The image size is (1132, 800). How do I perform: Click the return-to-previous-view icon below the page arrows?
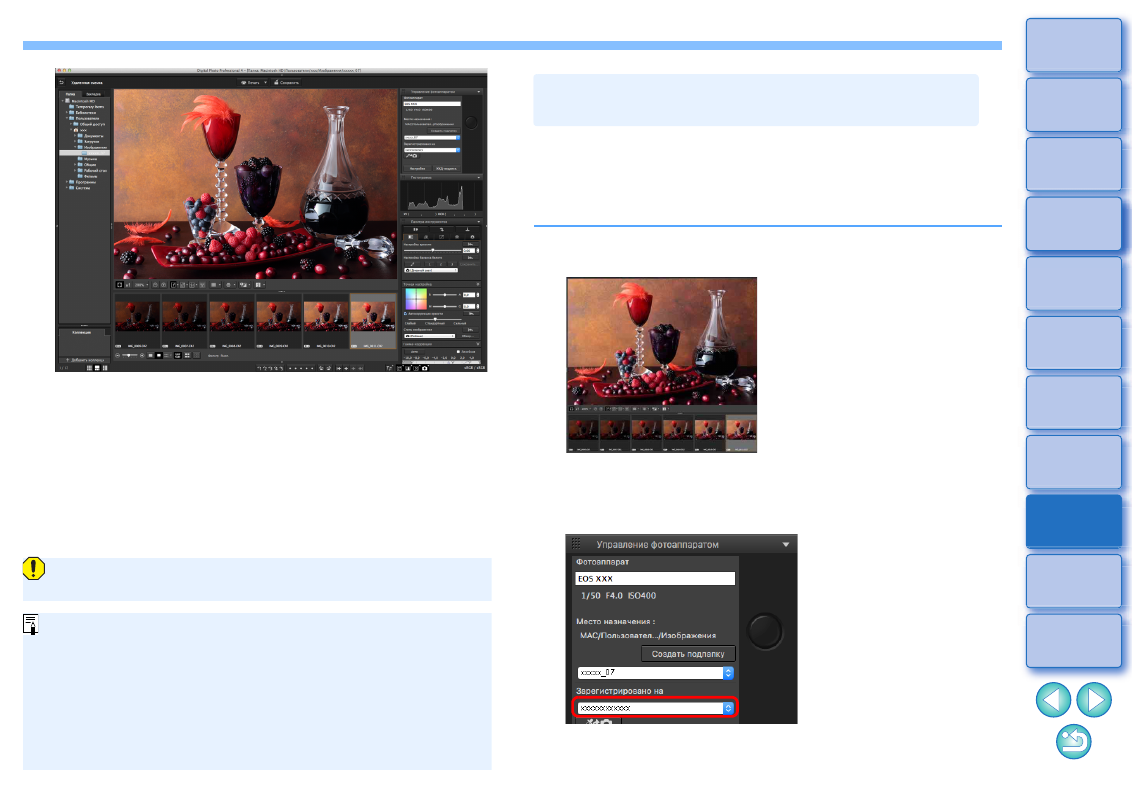click(x=1074, y=742)
